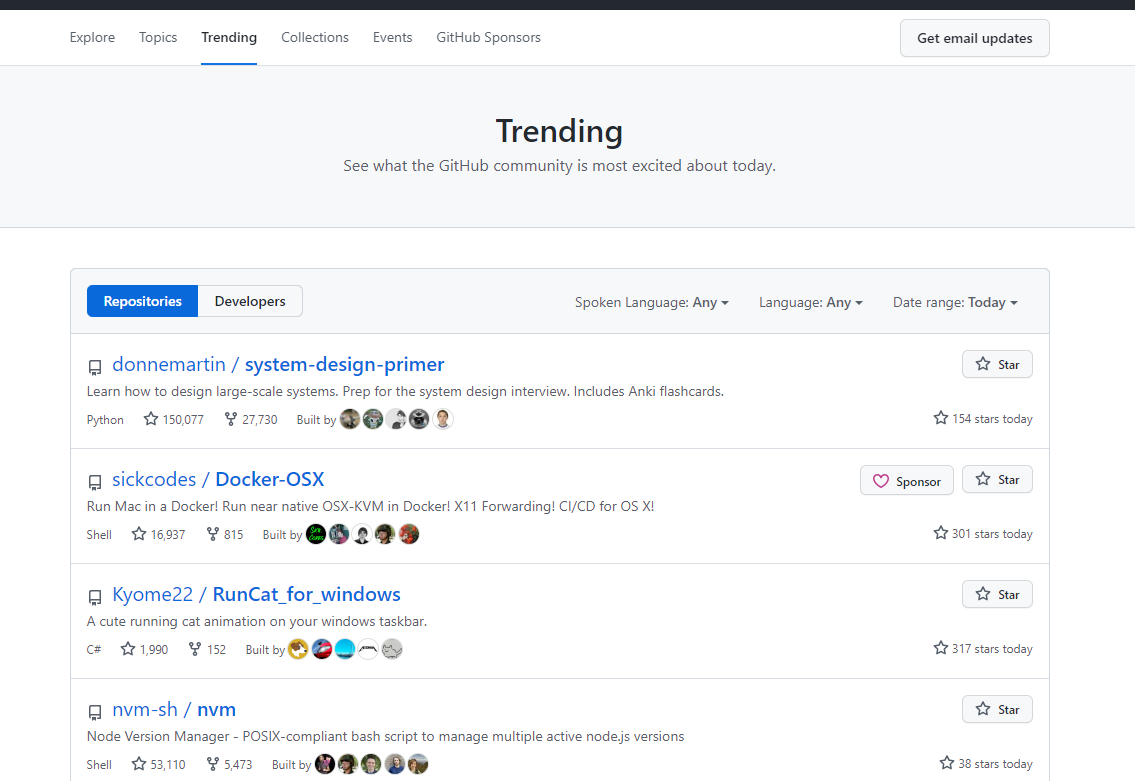The height and width of the screenshot is (781, 1135).
Task: Click the C# language label
Action: coord(94,650)
